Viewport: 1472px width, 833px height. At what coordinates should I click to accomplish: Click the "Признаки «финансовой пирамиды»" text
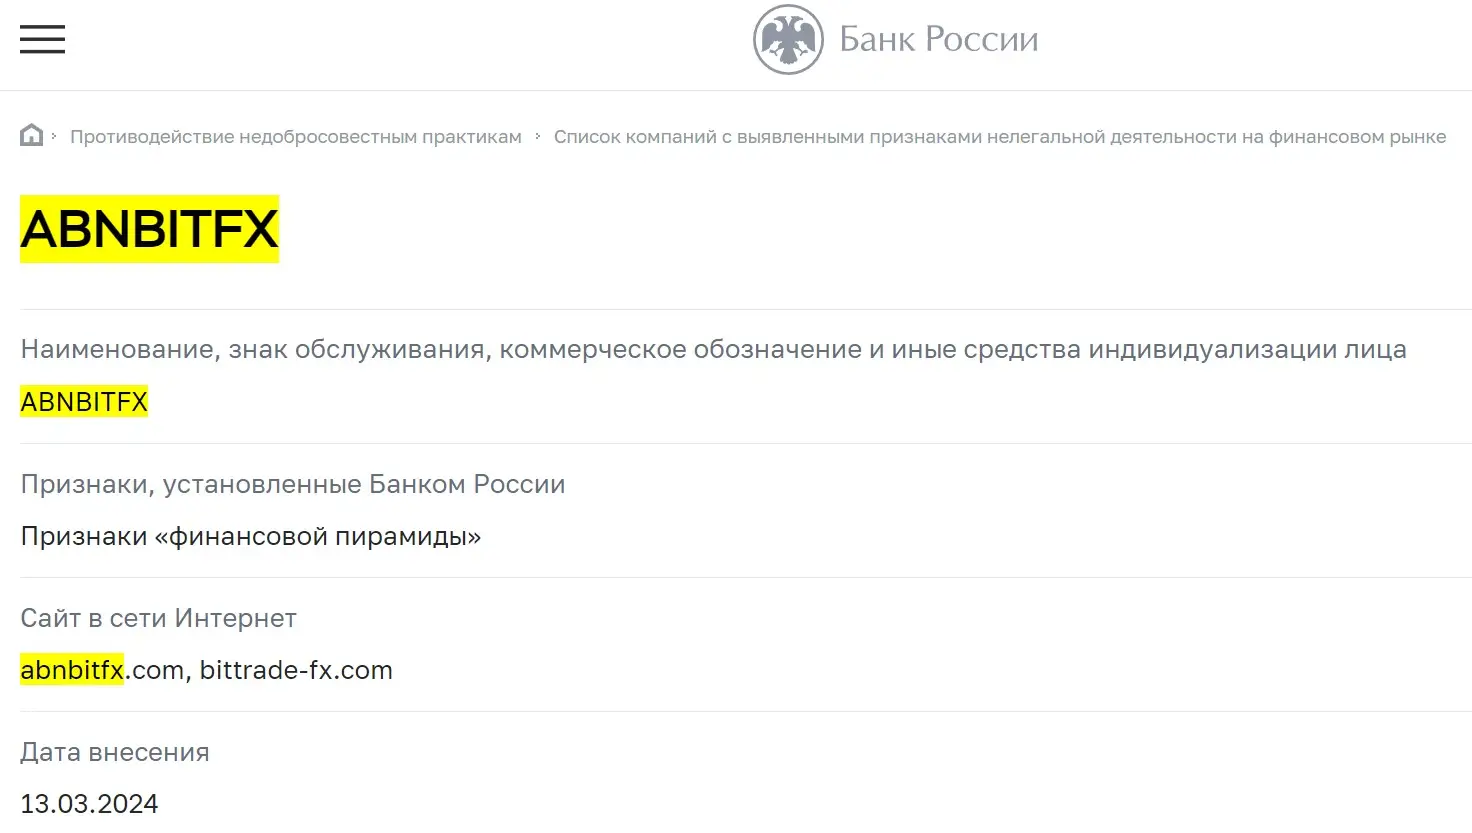point(250,536)
